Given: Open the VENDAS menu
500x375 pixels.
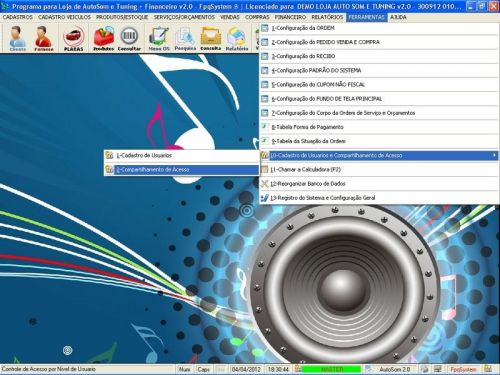Looking at the screenshot, I should pyautogui.click(x=230, y=17).
